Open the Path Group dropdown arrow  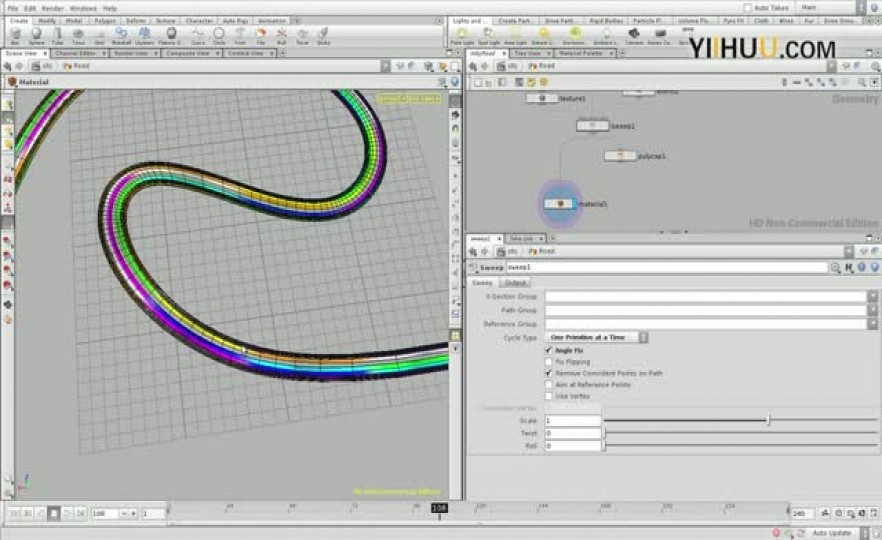click(x=872, y=310)
